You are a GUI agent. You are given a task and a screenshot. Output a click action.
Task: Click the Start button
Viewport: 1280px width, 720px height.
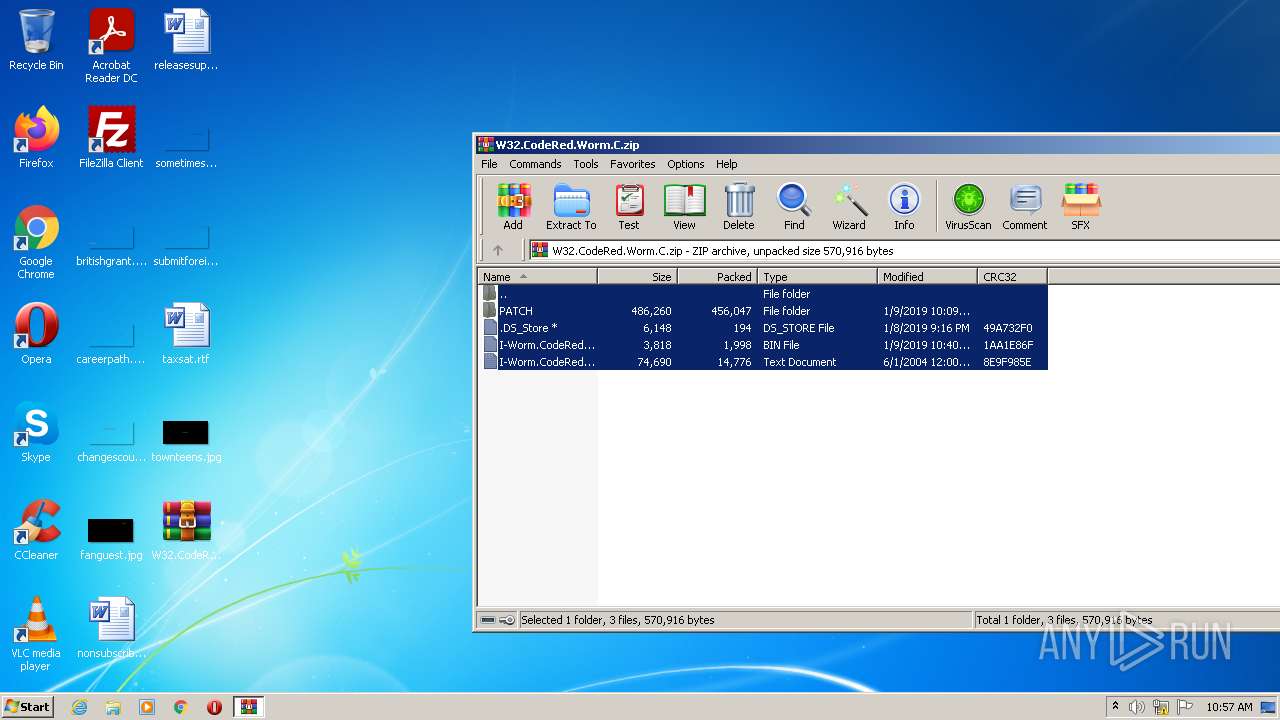point(27,706)
